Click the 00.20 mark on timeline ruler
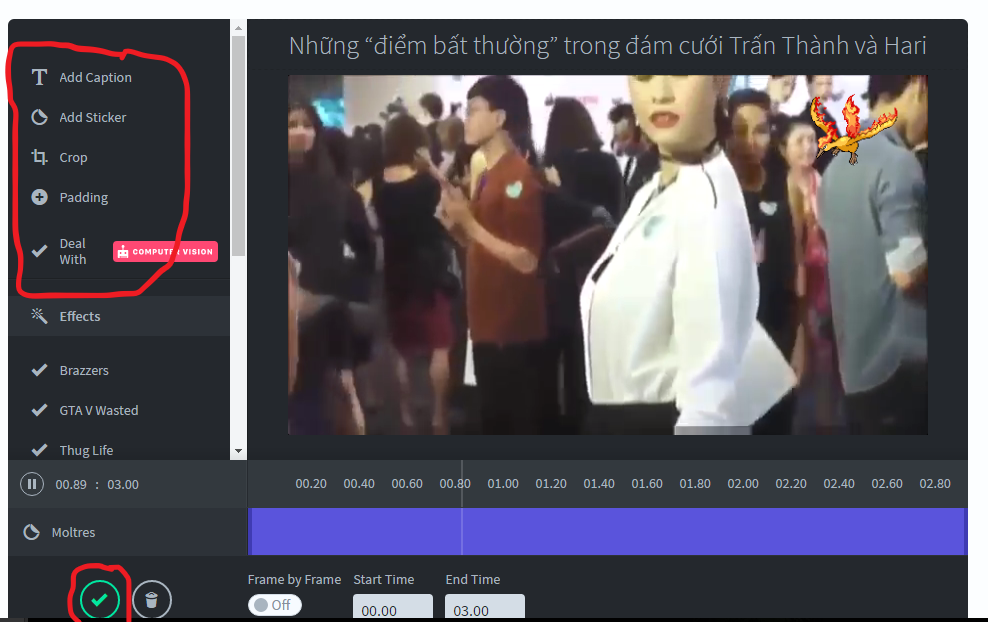 pos(311,483)
